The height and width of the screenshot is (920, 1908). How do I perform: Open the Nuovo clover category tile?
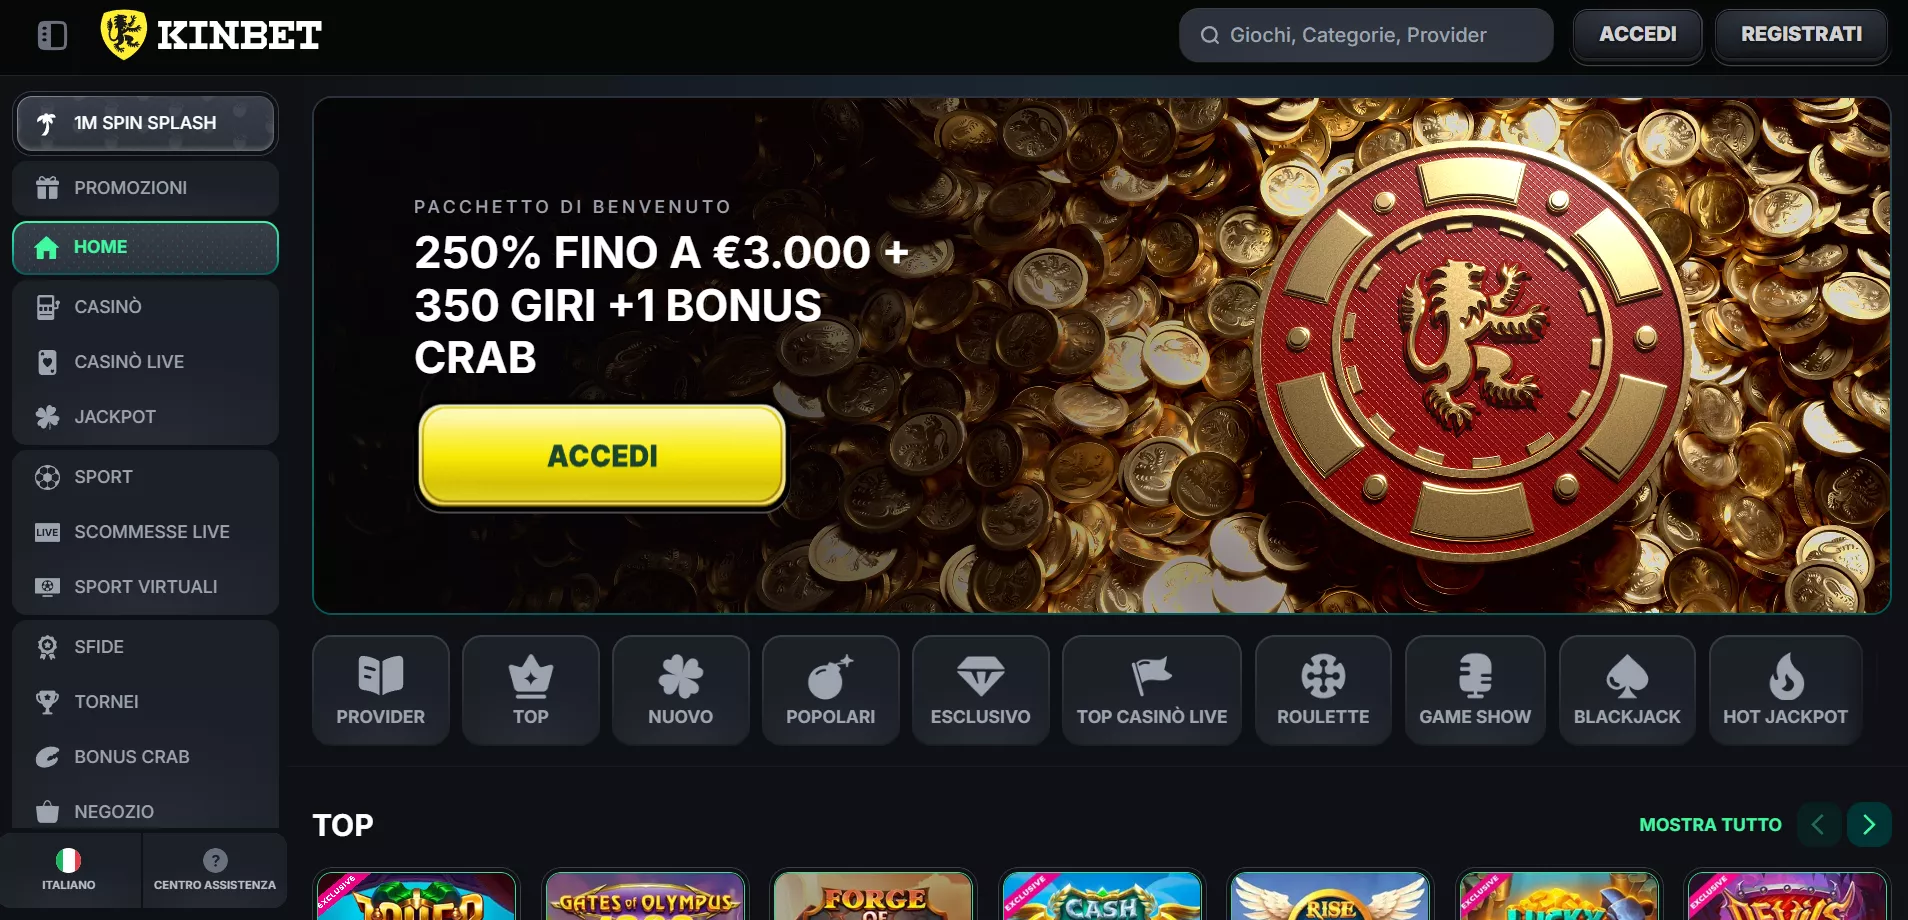[681, 690]
